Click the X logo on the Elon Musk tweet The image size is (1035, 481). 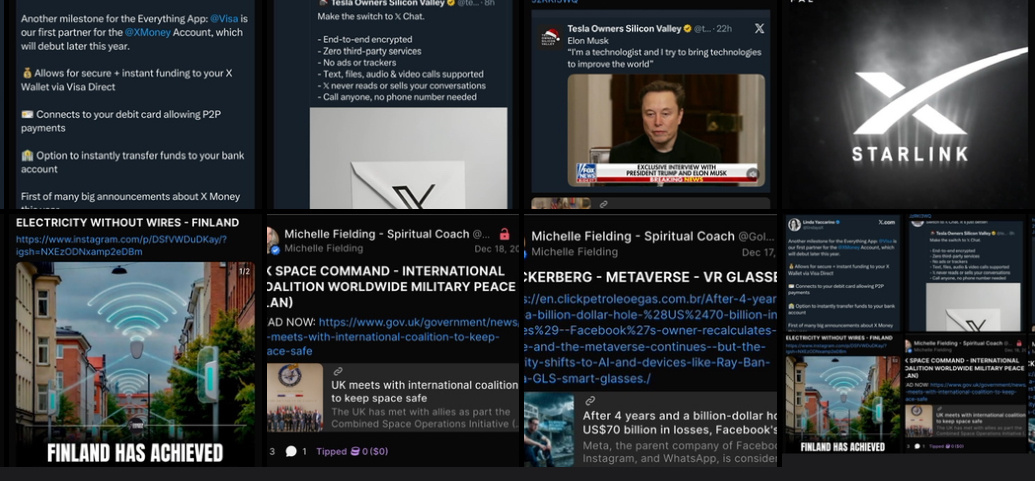[759, 28]
